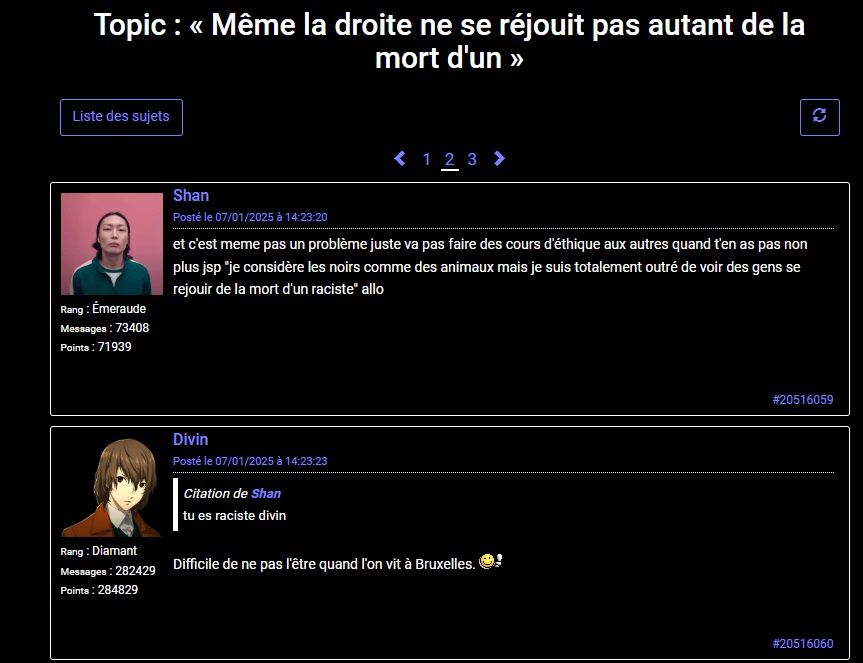This screenshot has height=663, width=863.
Task: Open Divin's profile from post author name
Action: coord(190,439)
